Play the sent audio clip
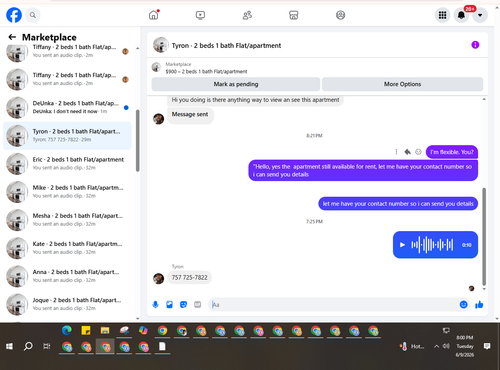 [x=402, y=245]
